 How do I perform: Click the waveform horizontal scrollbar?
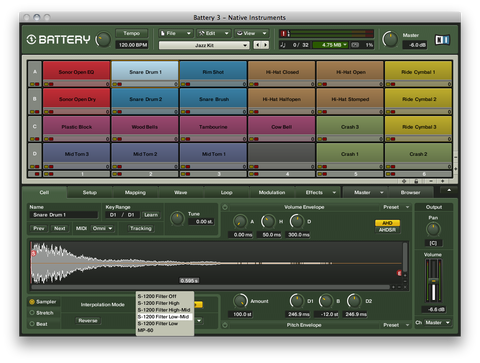pyautogui.click(x=211, y=287)
